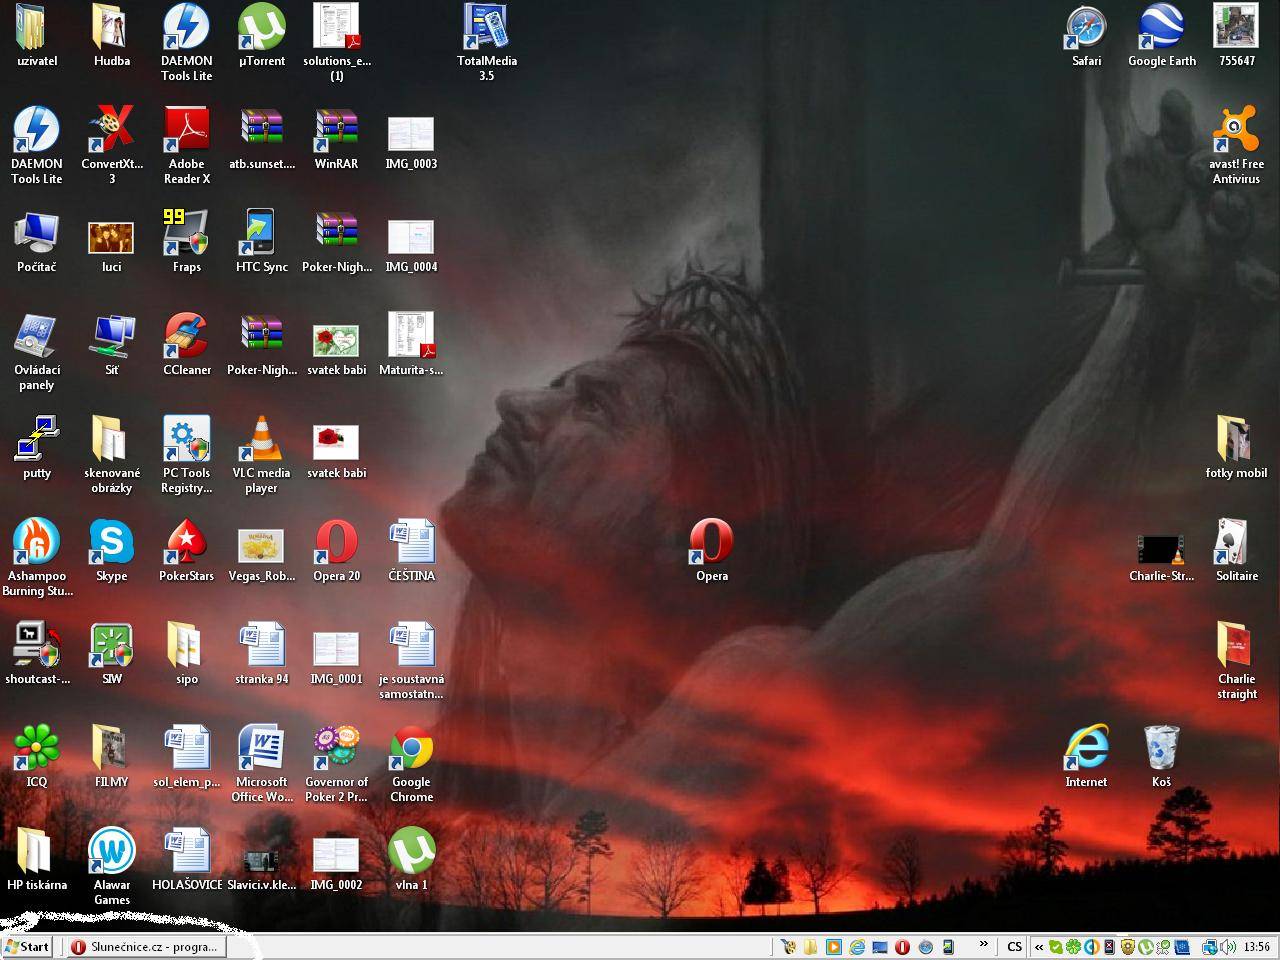The image size is (1280, 960).
Task: Select the 755647 image file
Action: click(x=1236, y=35)
